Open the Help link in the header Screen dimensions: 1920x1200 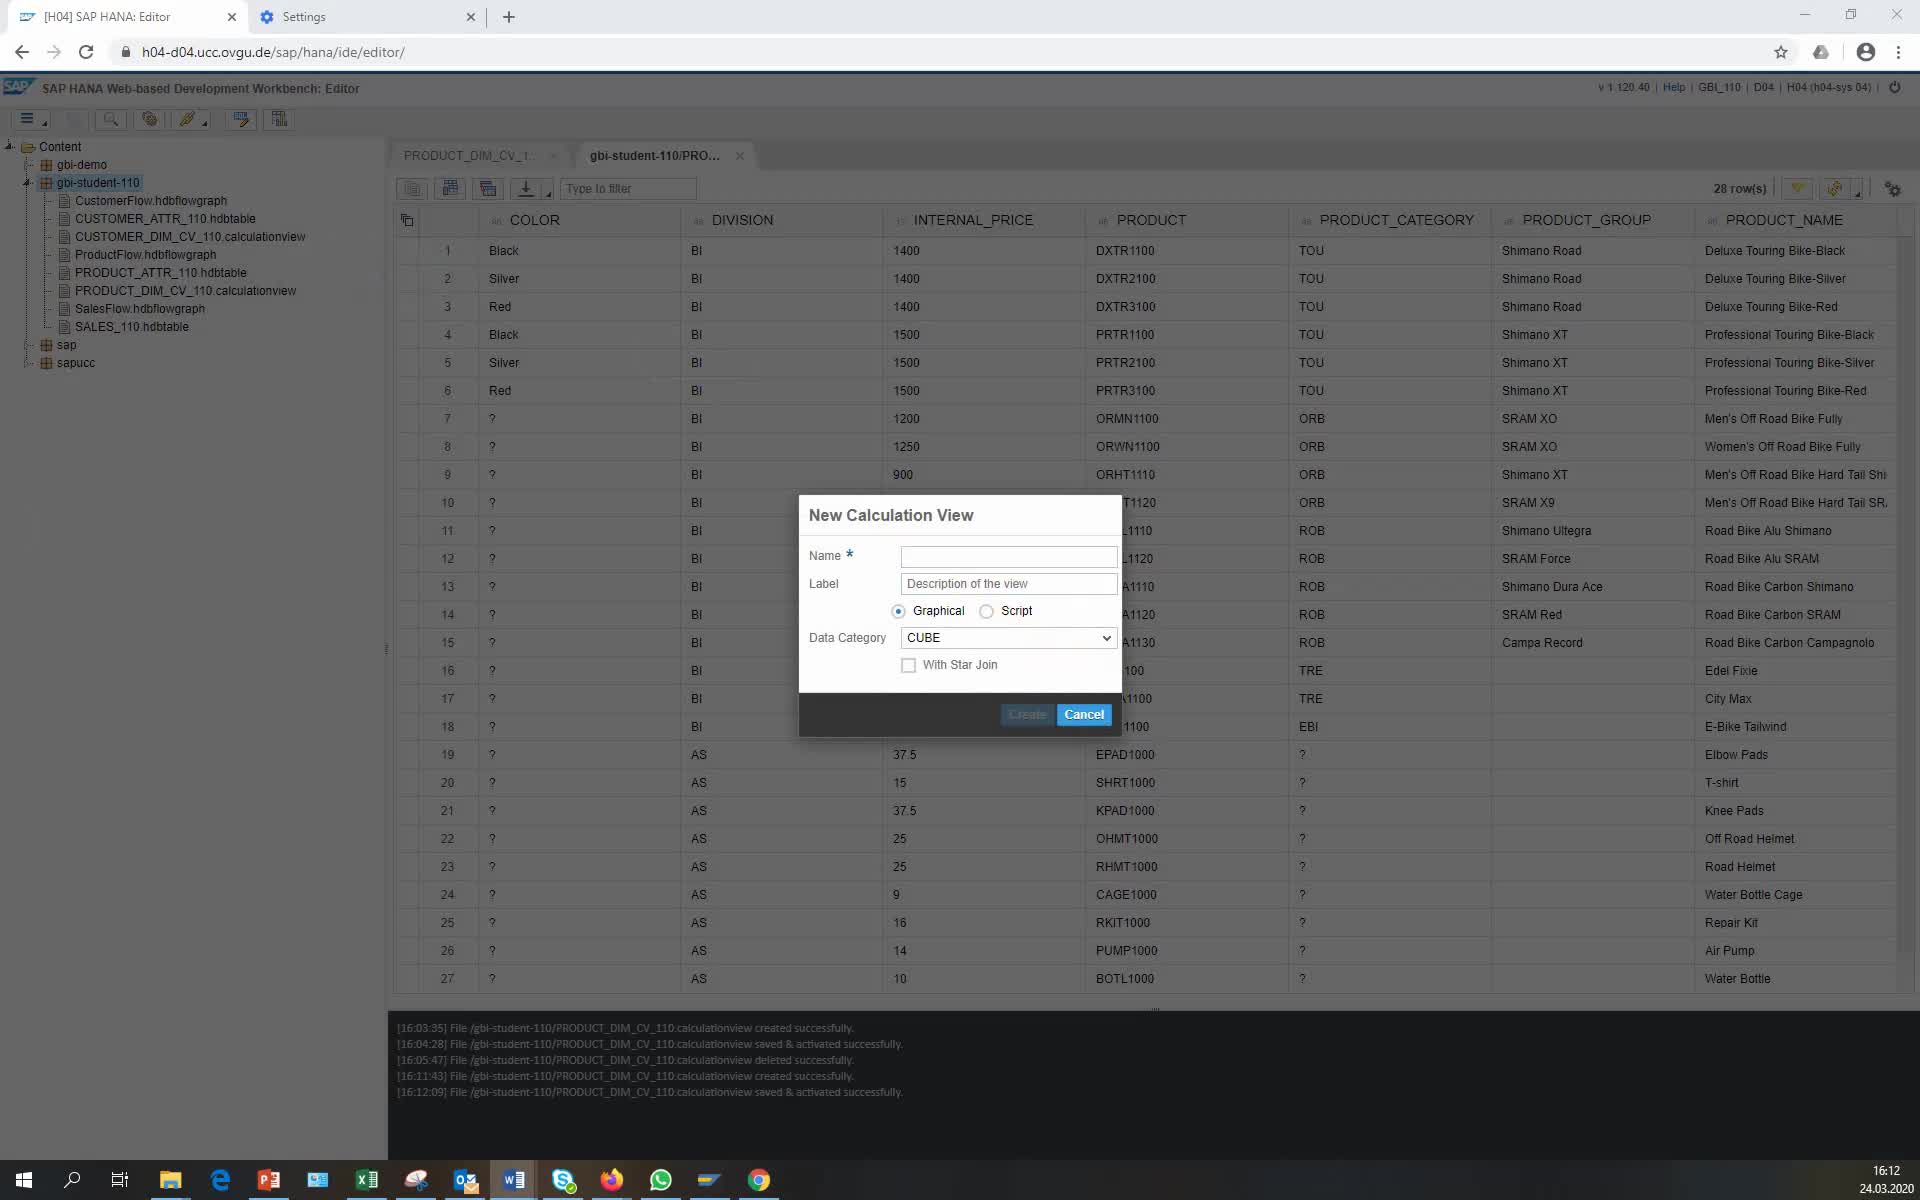[x=1674, y=88]
